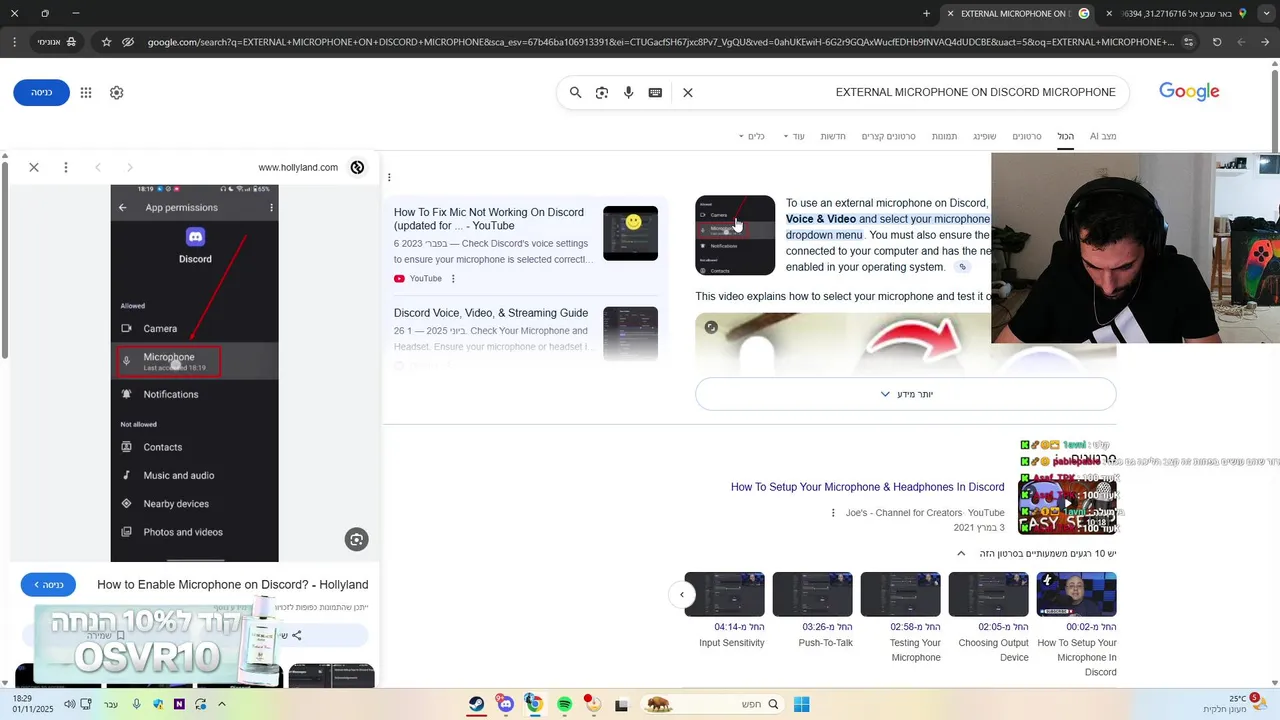Viewport: 1280px width, 720px height.
Task: Open 'Discord Voice, Video, & Streaming Guide' result
Action: coord(491,313)
